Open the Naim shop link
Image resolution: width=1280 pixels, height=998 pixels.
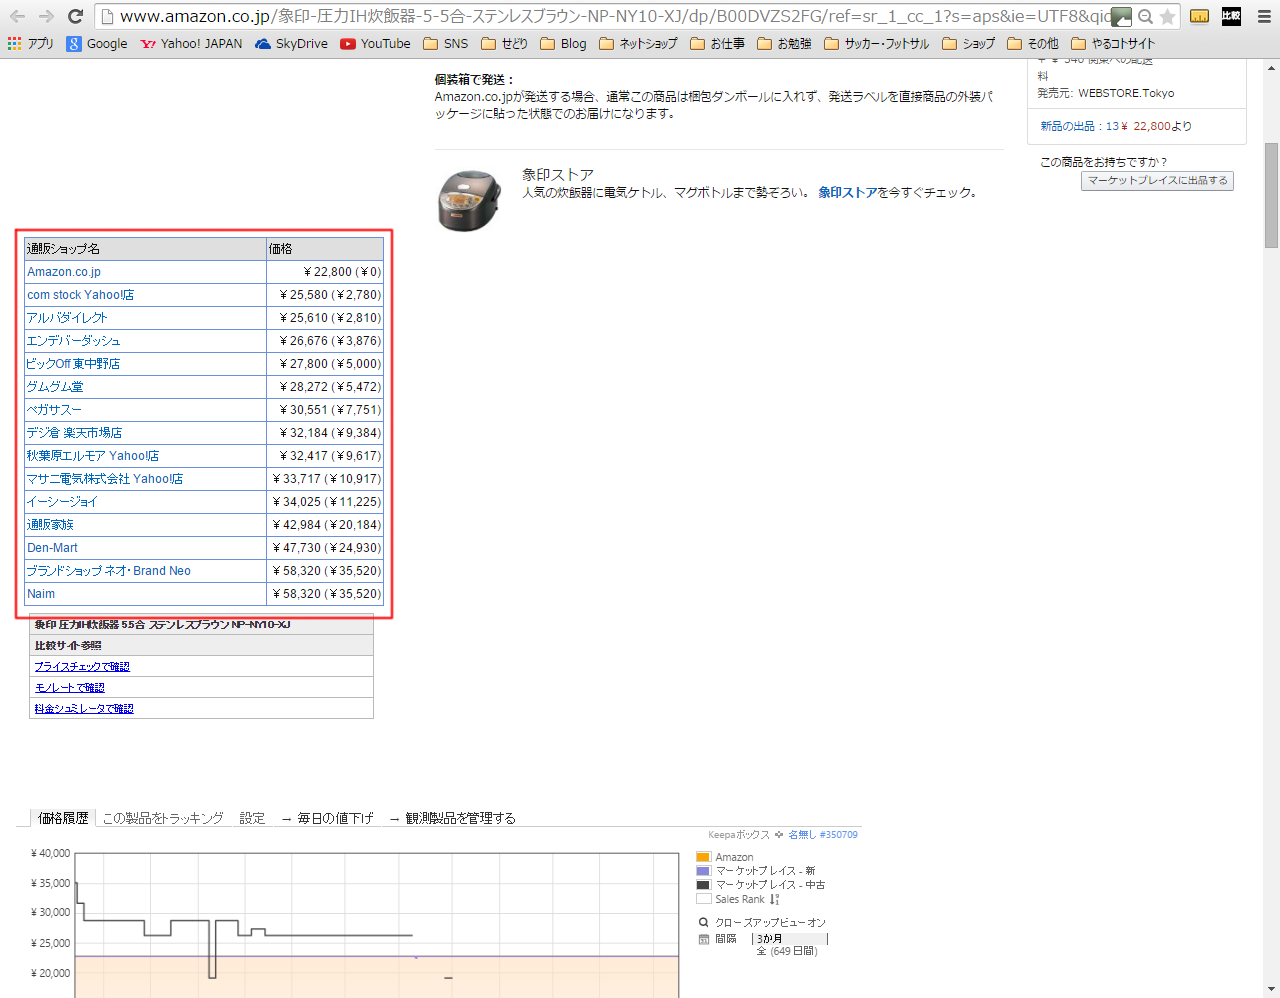(41, 594)
